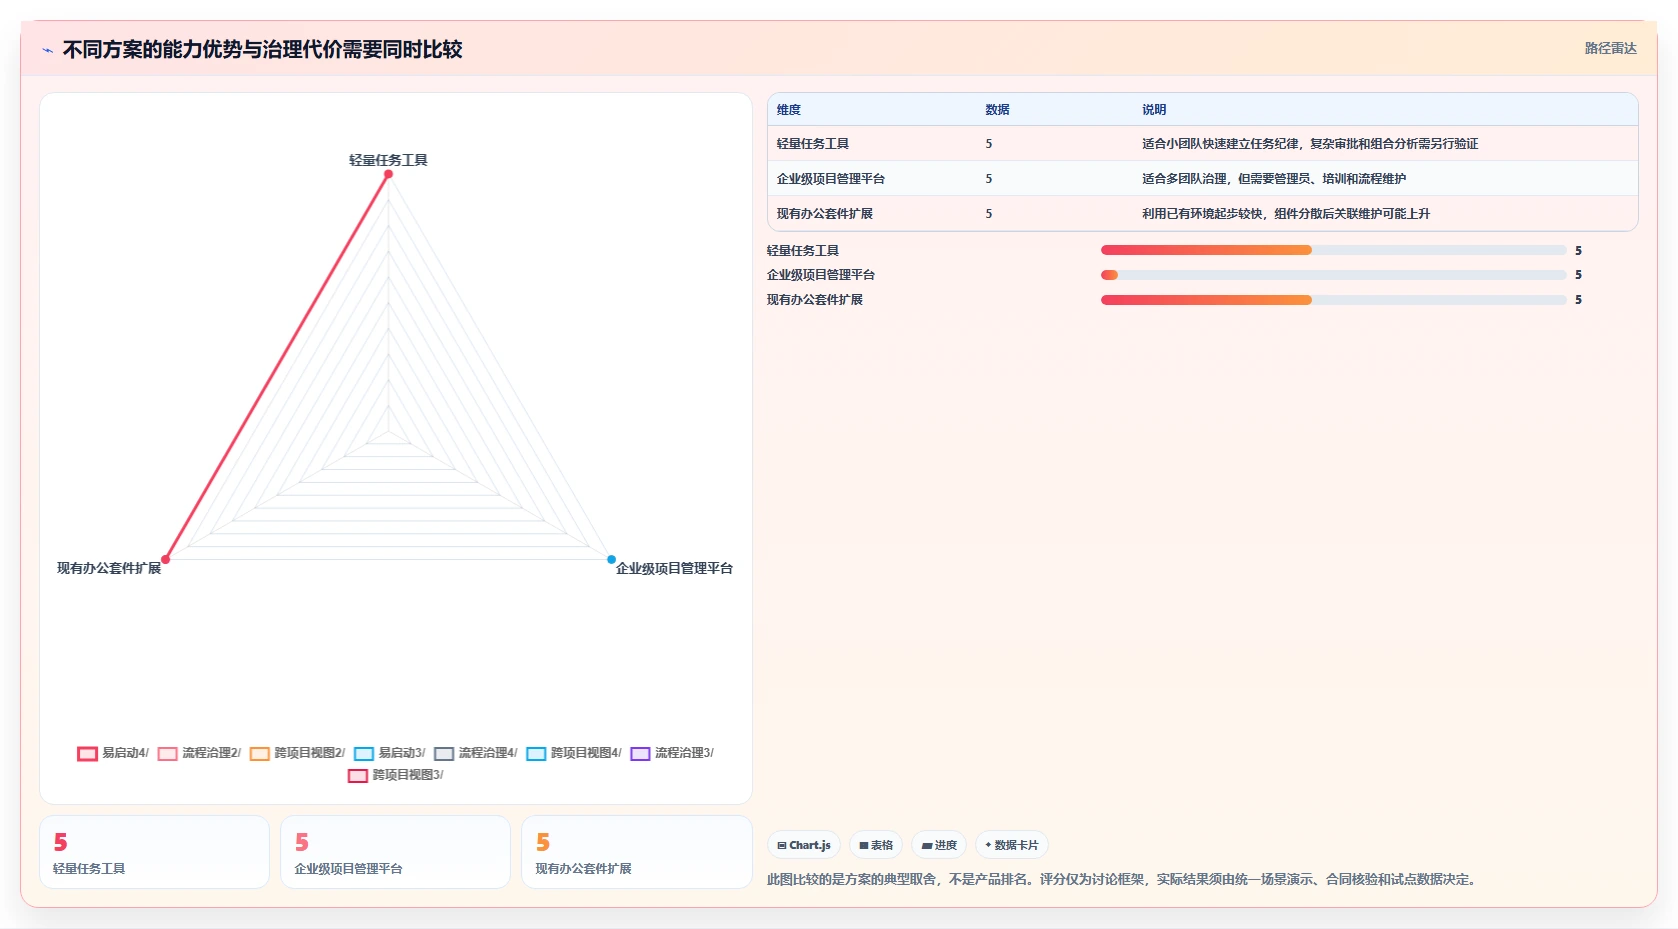1678x929 pixels.
Task: Click the 路径雷达 label in the header
Action: tap(1610, 48)
